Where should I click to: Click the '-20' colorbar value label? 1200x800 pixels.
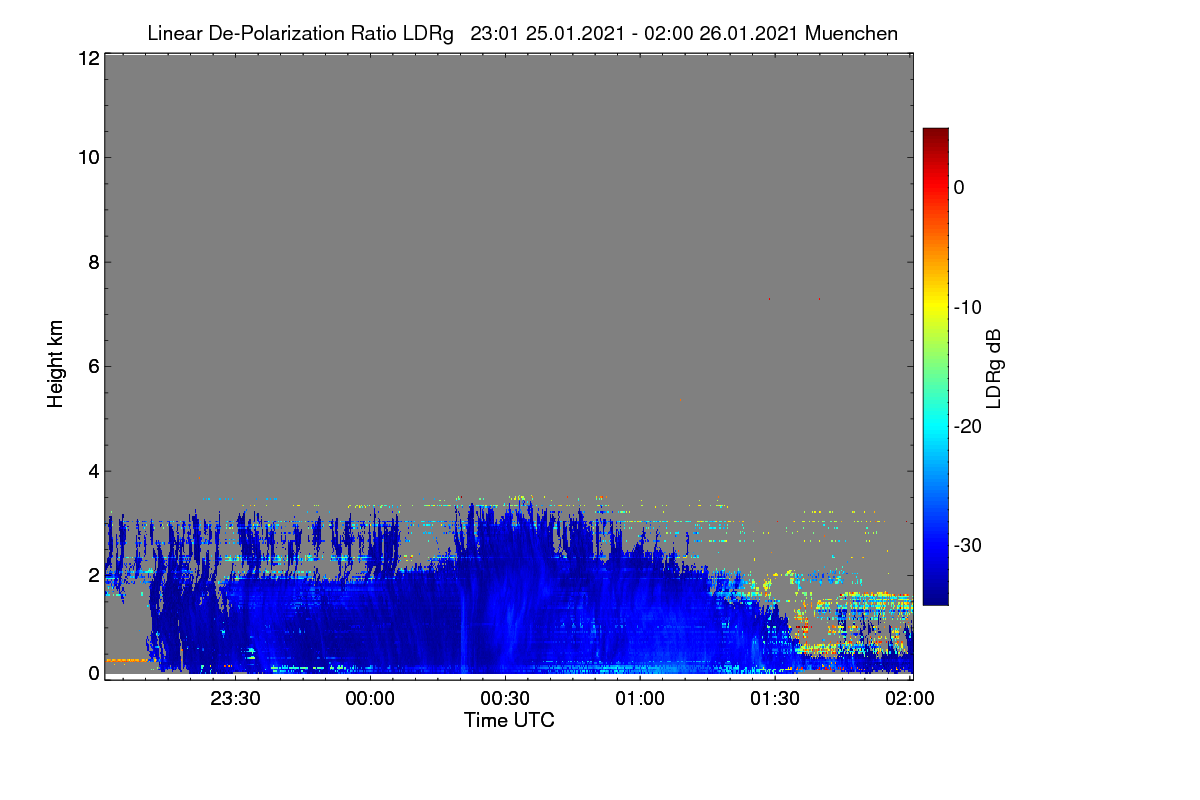[x=968, y=426]
